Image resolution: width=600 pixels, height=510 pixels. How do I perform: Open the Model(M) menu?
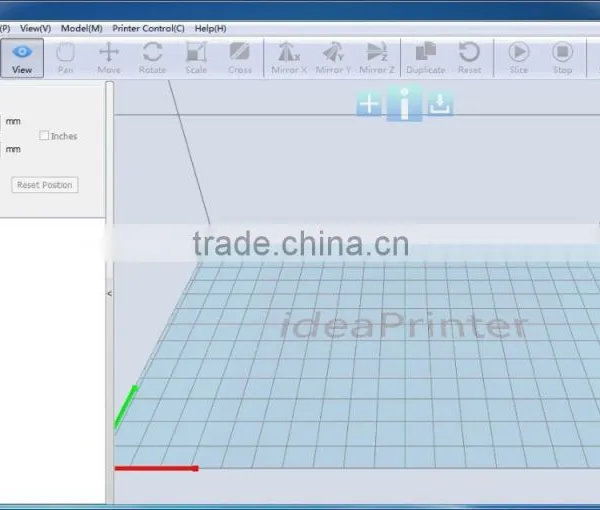tap(82, 28)
